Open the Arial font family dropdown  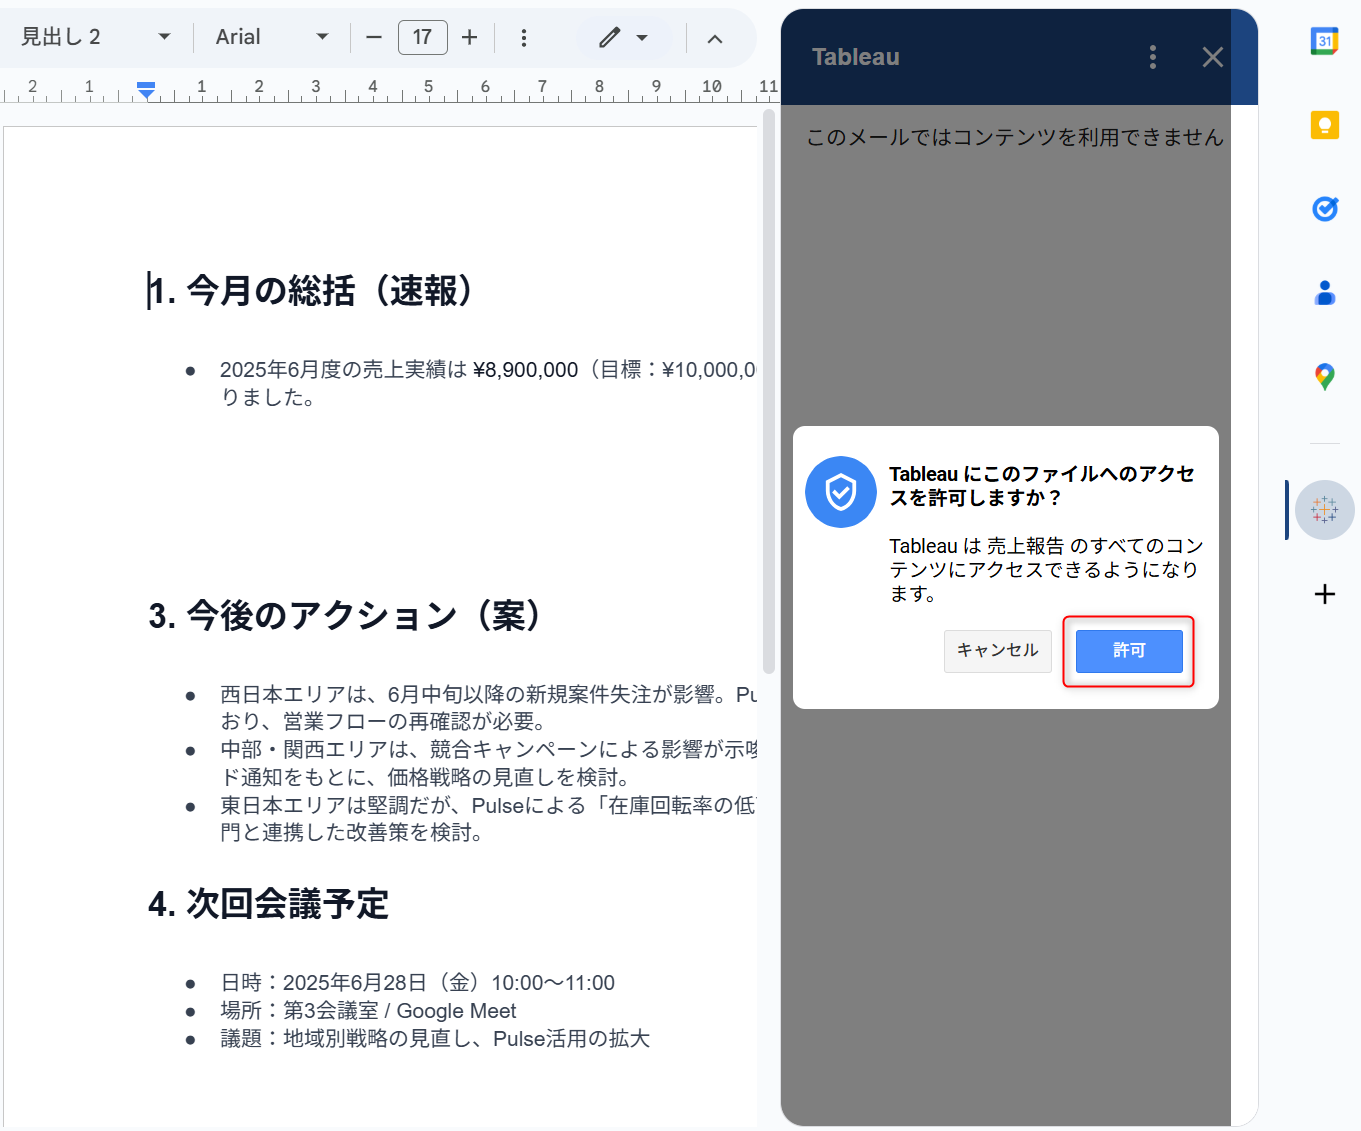pos(272,37)
